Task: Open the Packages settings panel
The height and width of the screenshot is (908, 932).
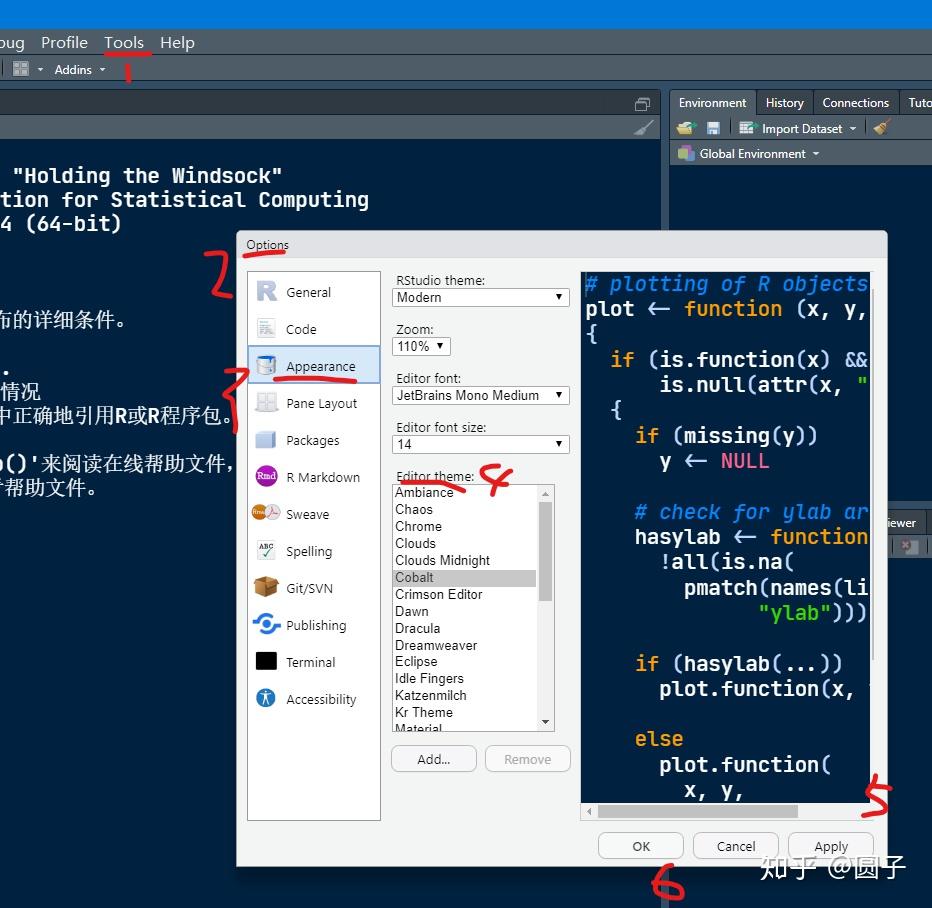Action: pos(313,440)
